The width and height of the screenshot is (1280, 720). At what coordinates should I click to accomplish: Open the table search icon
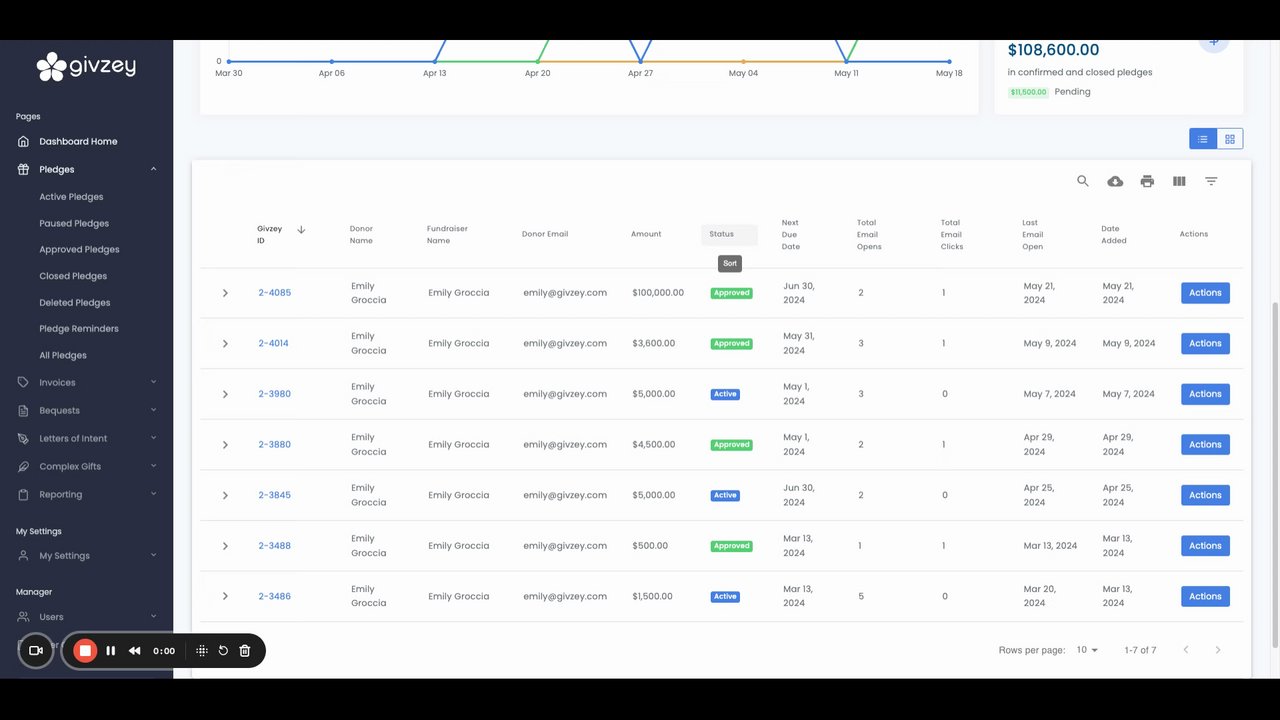[1083, 181]
